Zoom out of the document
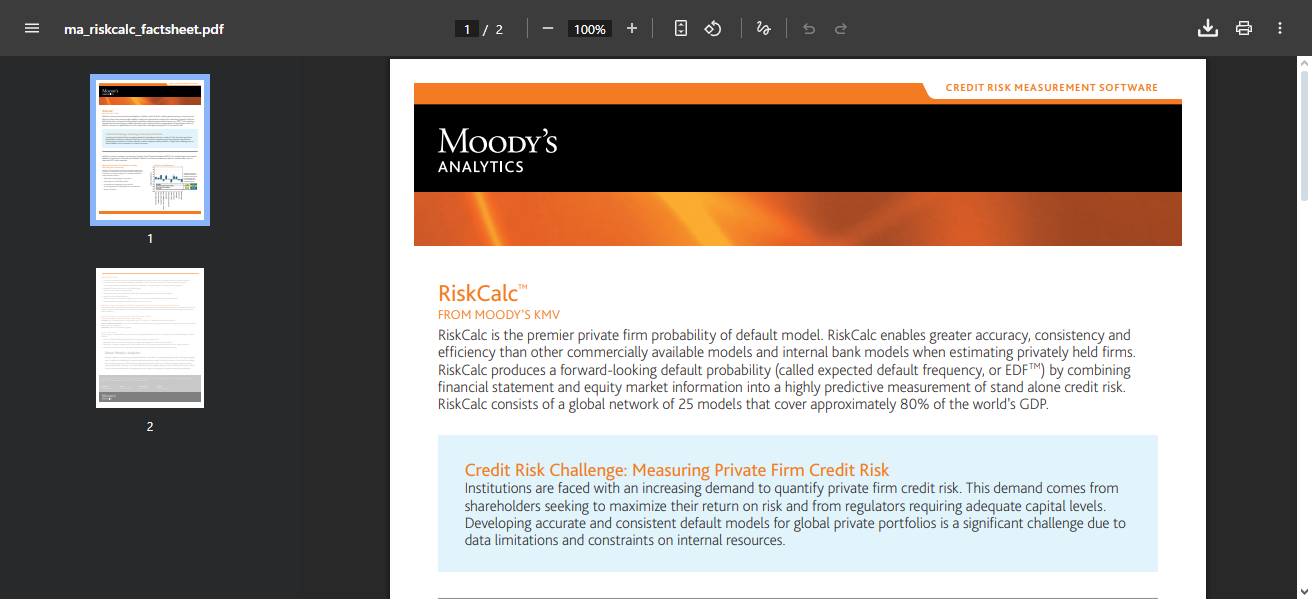 (x=547, y=28)
